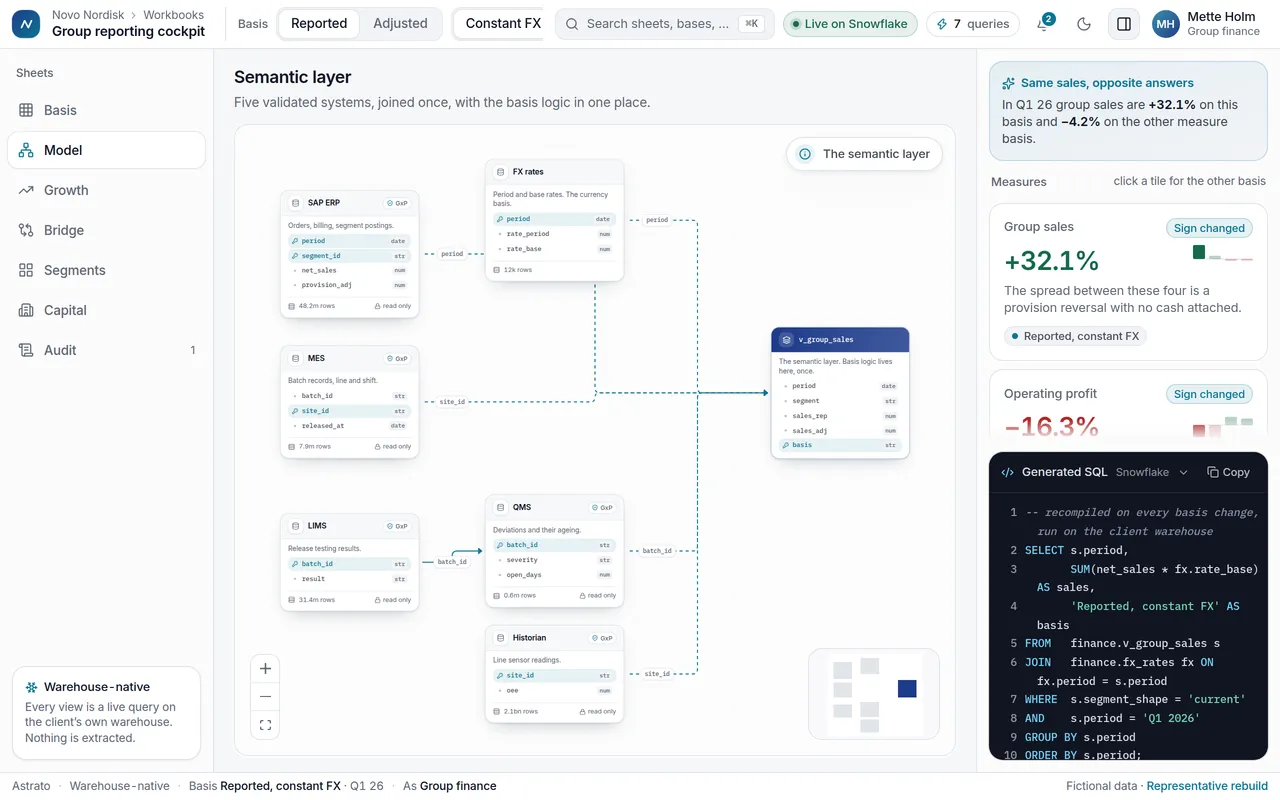Zoom out of the model canvas

click(265, 697)
